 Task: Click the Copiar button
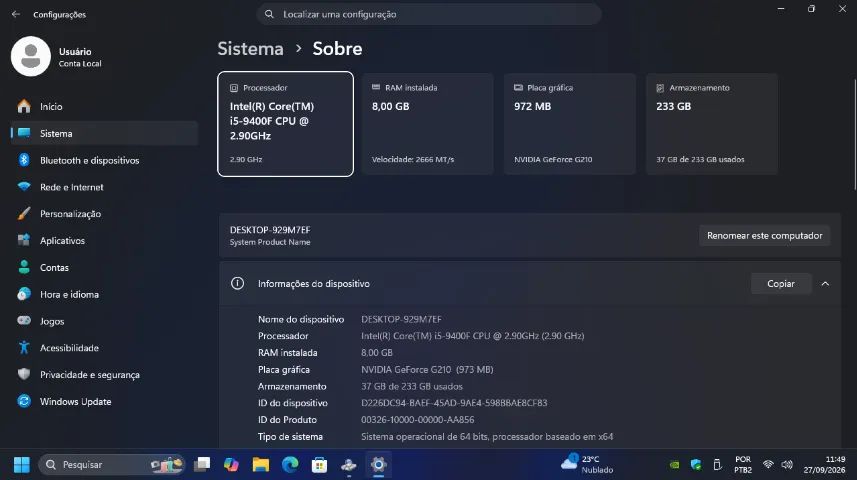(x=780, y=284)
